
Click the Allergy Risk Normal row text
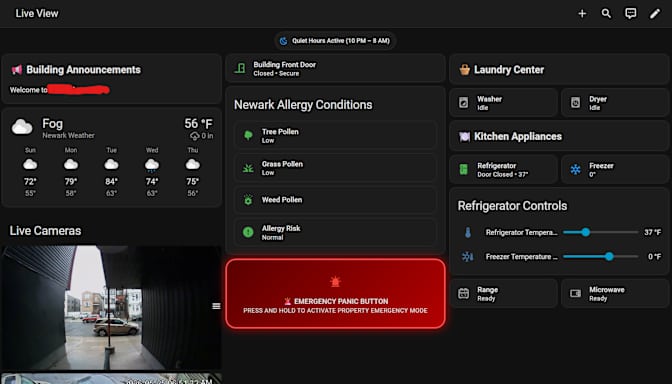tap(281, 232)
